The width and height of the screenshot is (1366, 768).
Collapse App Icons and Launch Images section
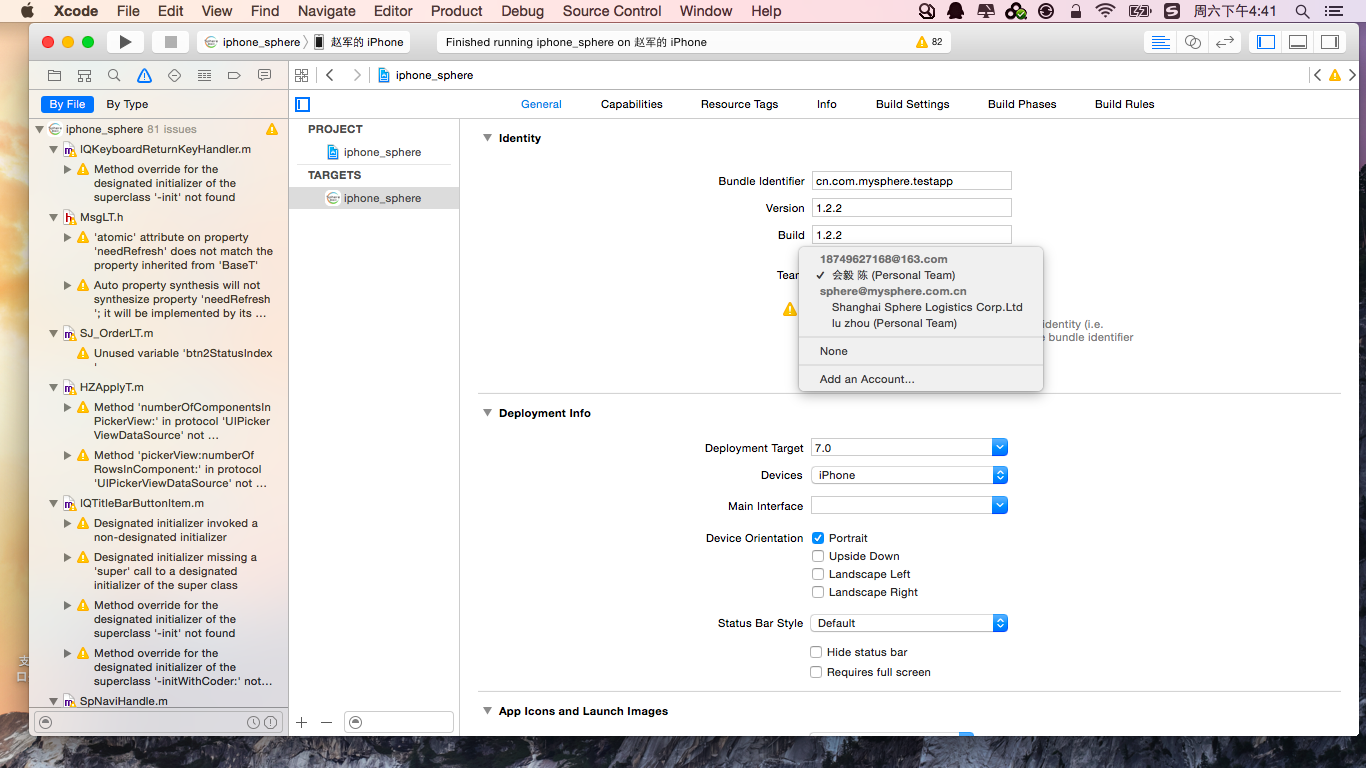488,711
